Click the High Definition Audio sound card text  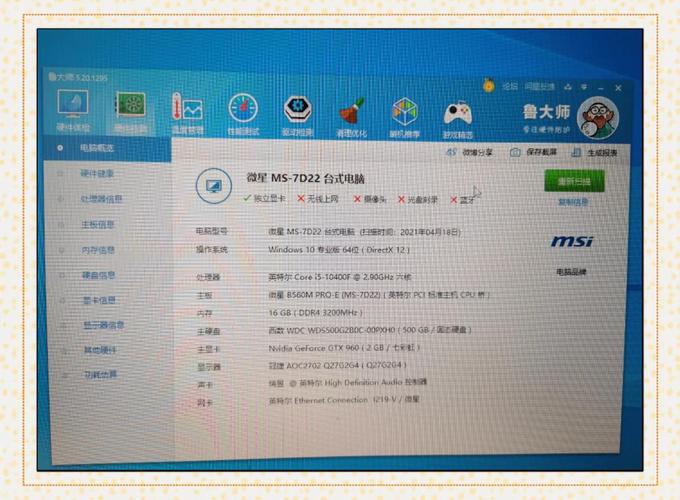pyautogui.click(x=348, y=382)
